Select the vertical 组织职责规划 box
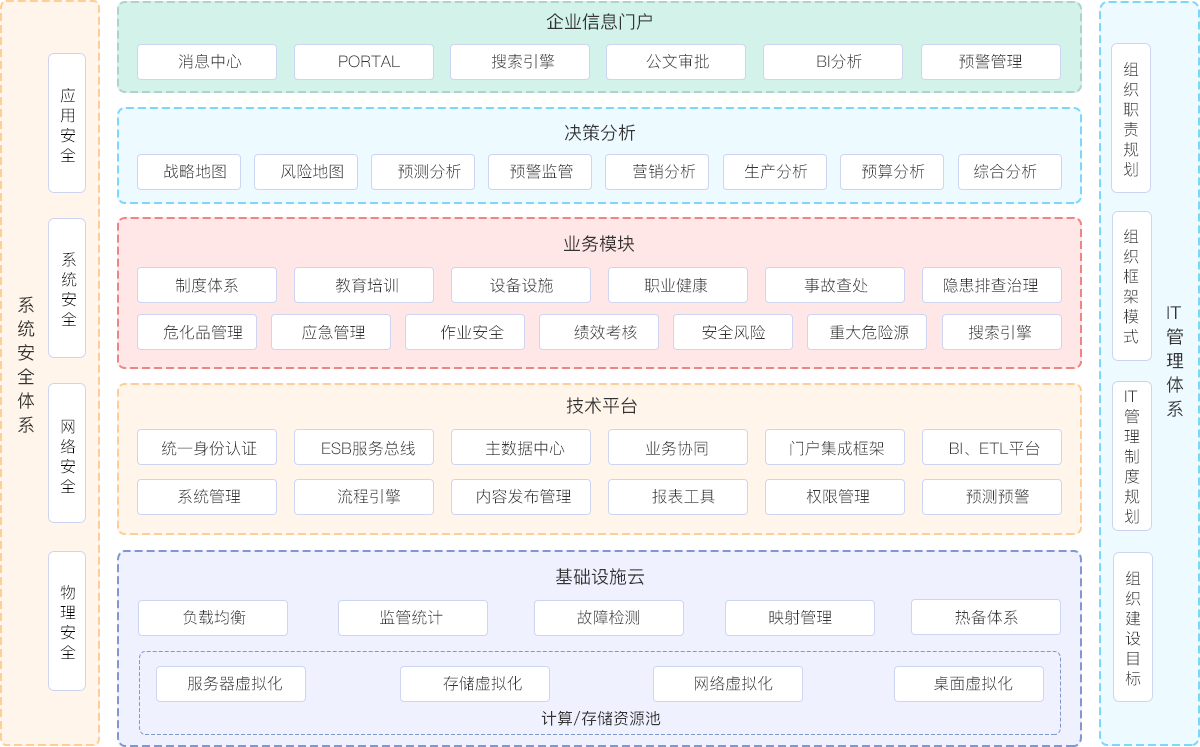Viewport: 1200px width, 747px height. point(1131,118)
